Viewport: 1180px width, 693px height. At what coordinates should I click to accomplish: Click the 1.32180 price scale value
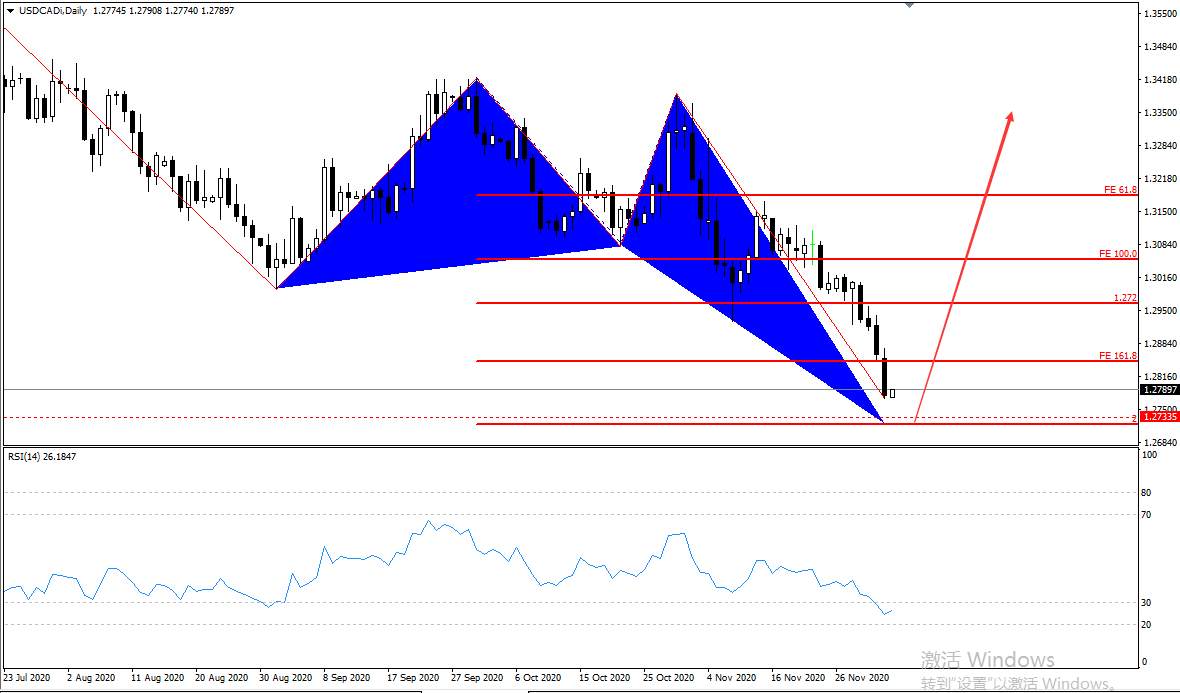1160,179
